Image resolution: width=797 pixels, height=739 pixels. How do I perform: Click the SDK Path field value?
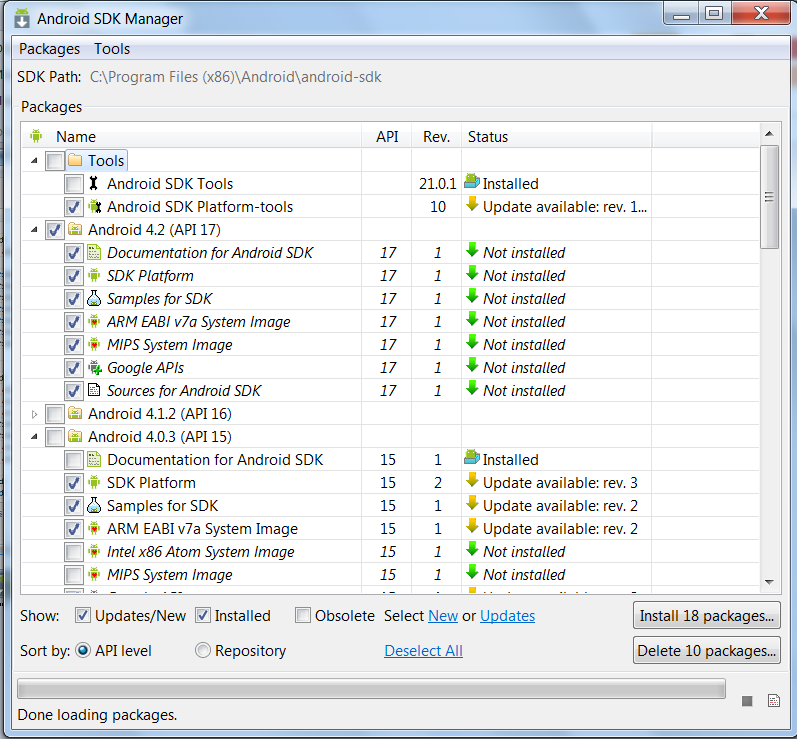point(235,77)
